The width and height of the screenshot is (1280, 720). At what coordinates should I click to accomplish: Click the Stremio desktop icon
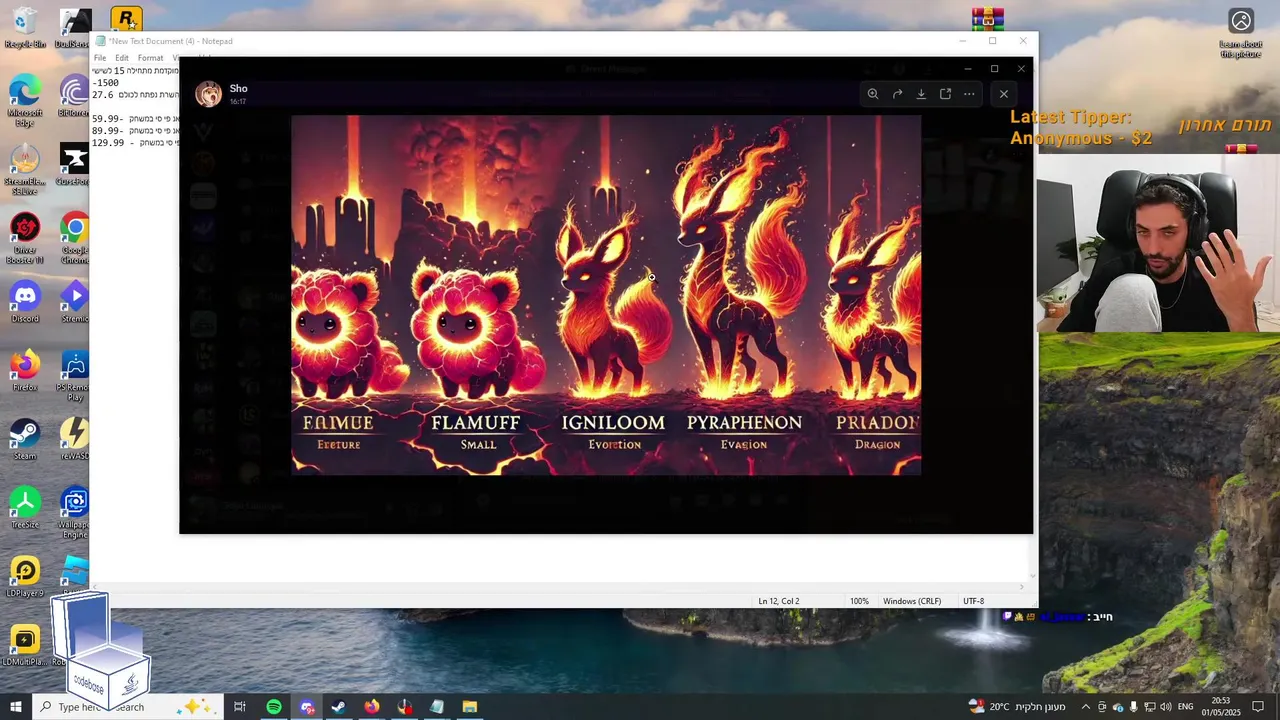(x=74, y=302)
